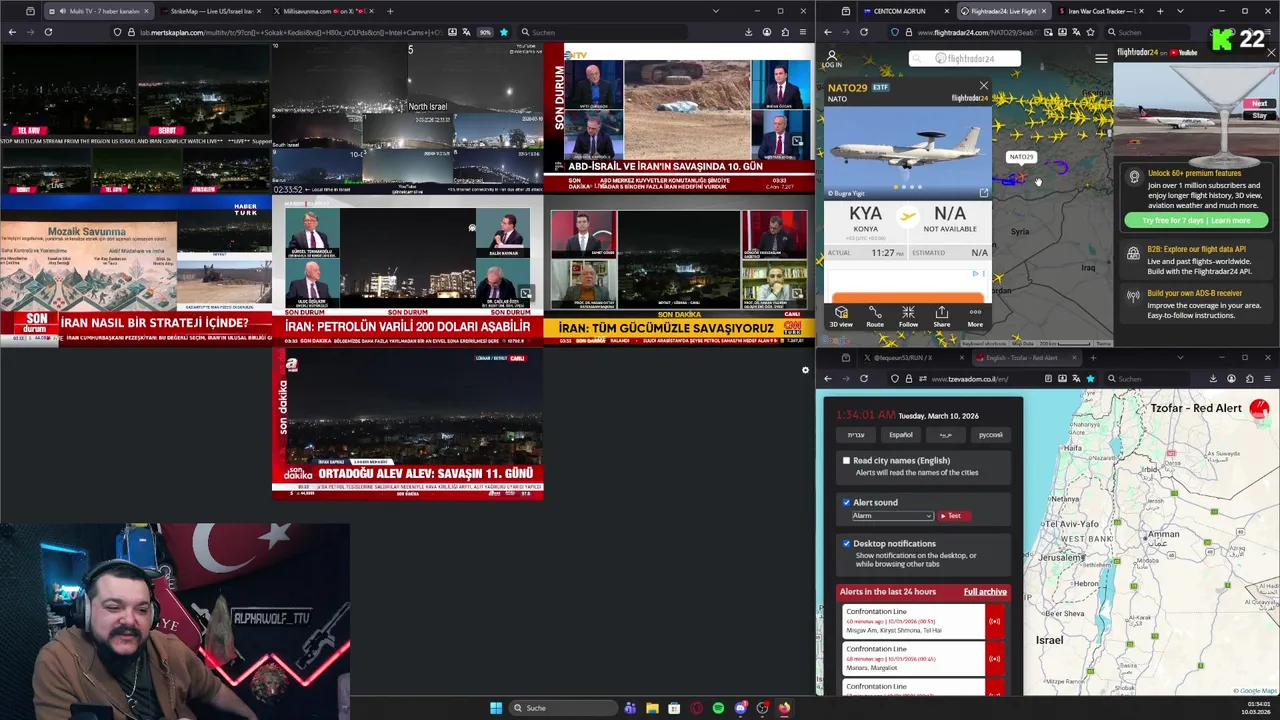Open Spotify from the taskbar

pos(718,708)
